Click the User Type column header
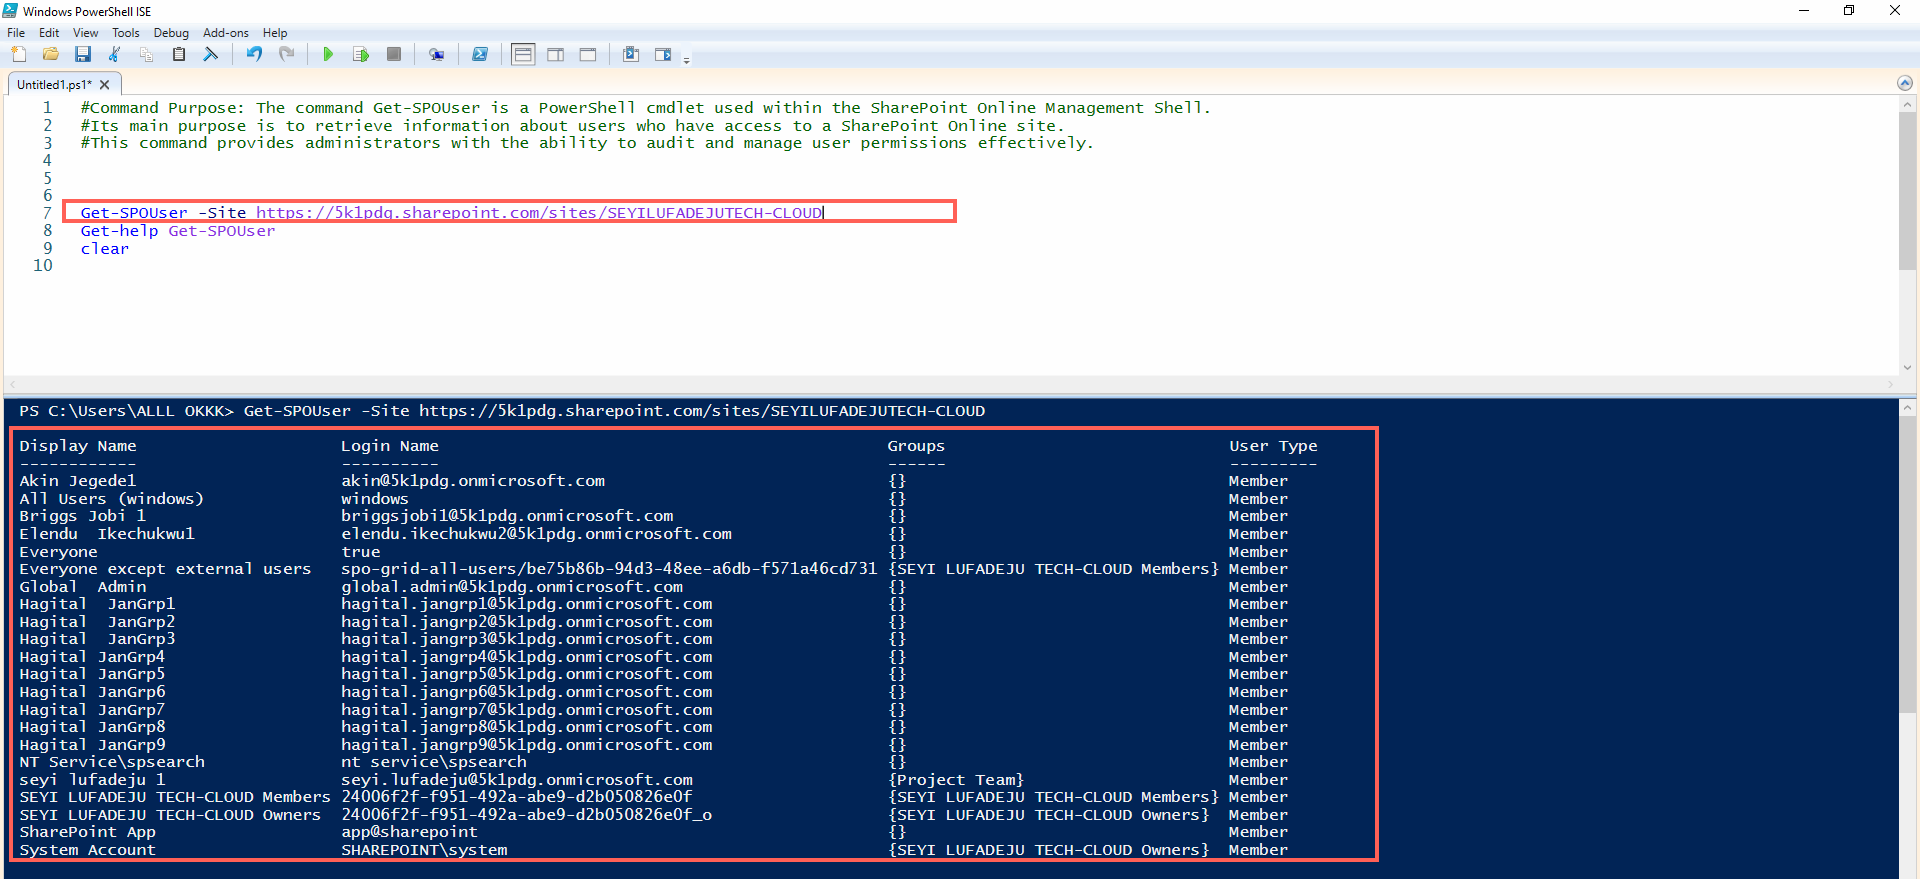The width and height of the screenshot is (1920, 879). tap(1273, 446)
